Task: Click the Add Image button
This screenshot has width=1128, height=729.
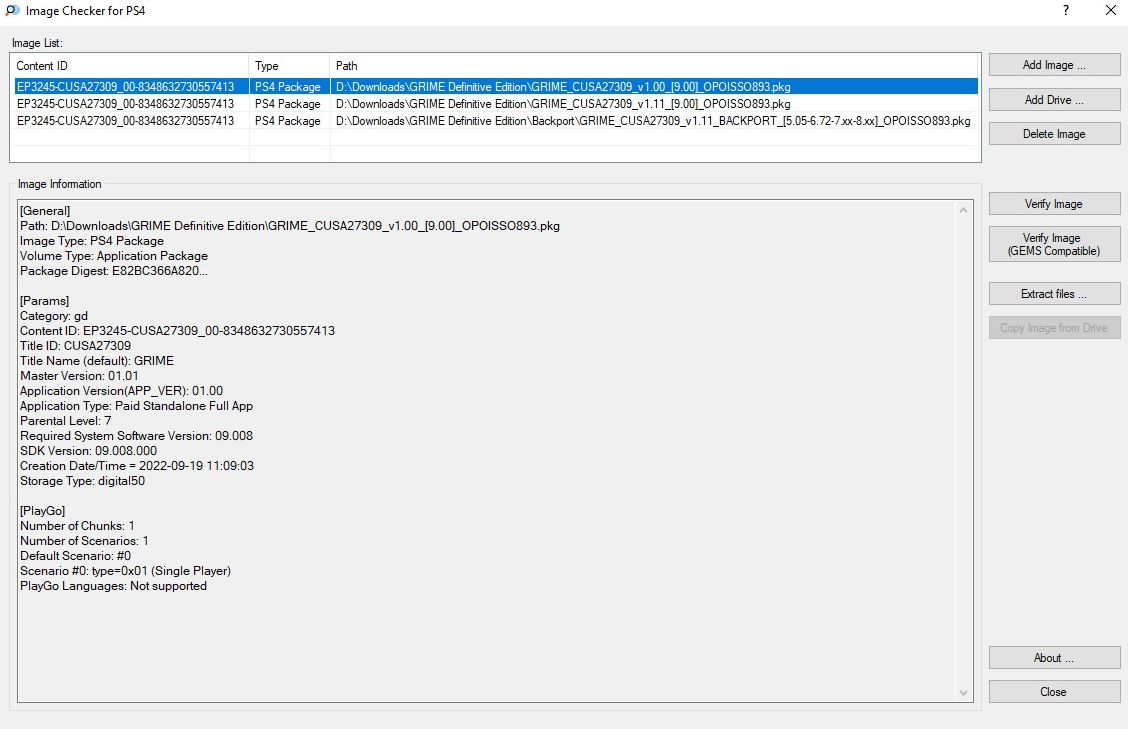Action: pyautogui.click(x=1054, y=65)
